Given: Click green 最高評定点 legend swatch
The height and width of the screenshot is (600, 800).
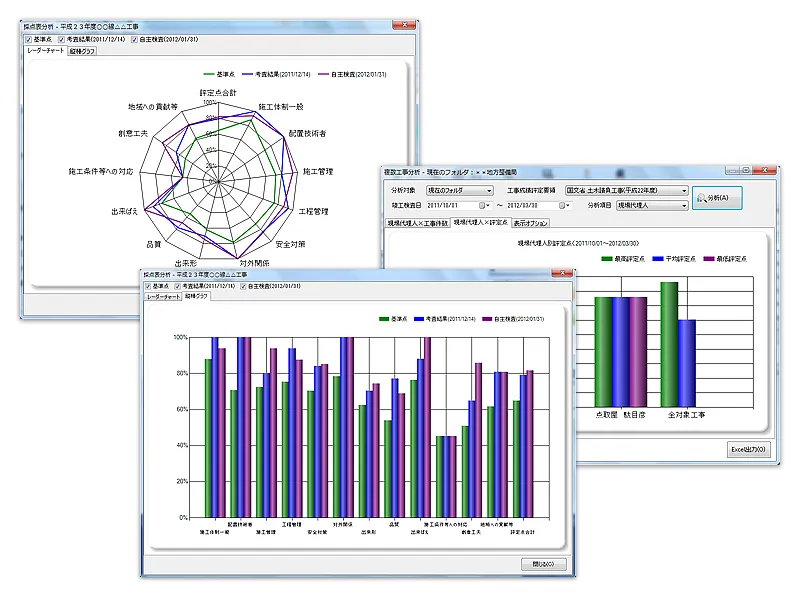Looking at the screenshot, I should click(x=607, y=259).
